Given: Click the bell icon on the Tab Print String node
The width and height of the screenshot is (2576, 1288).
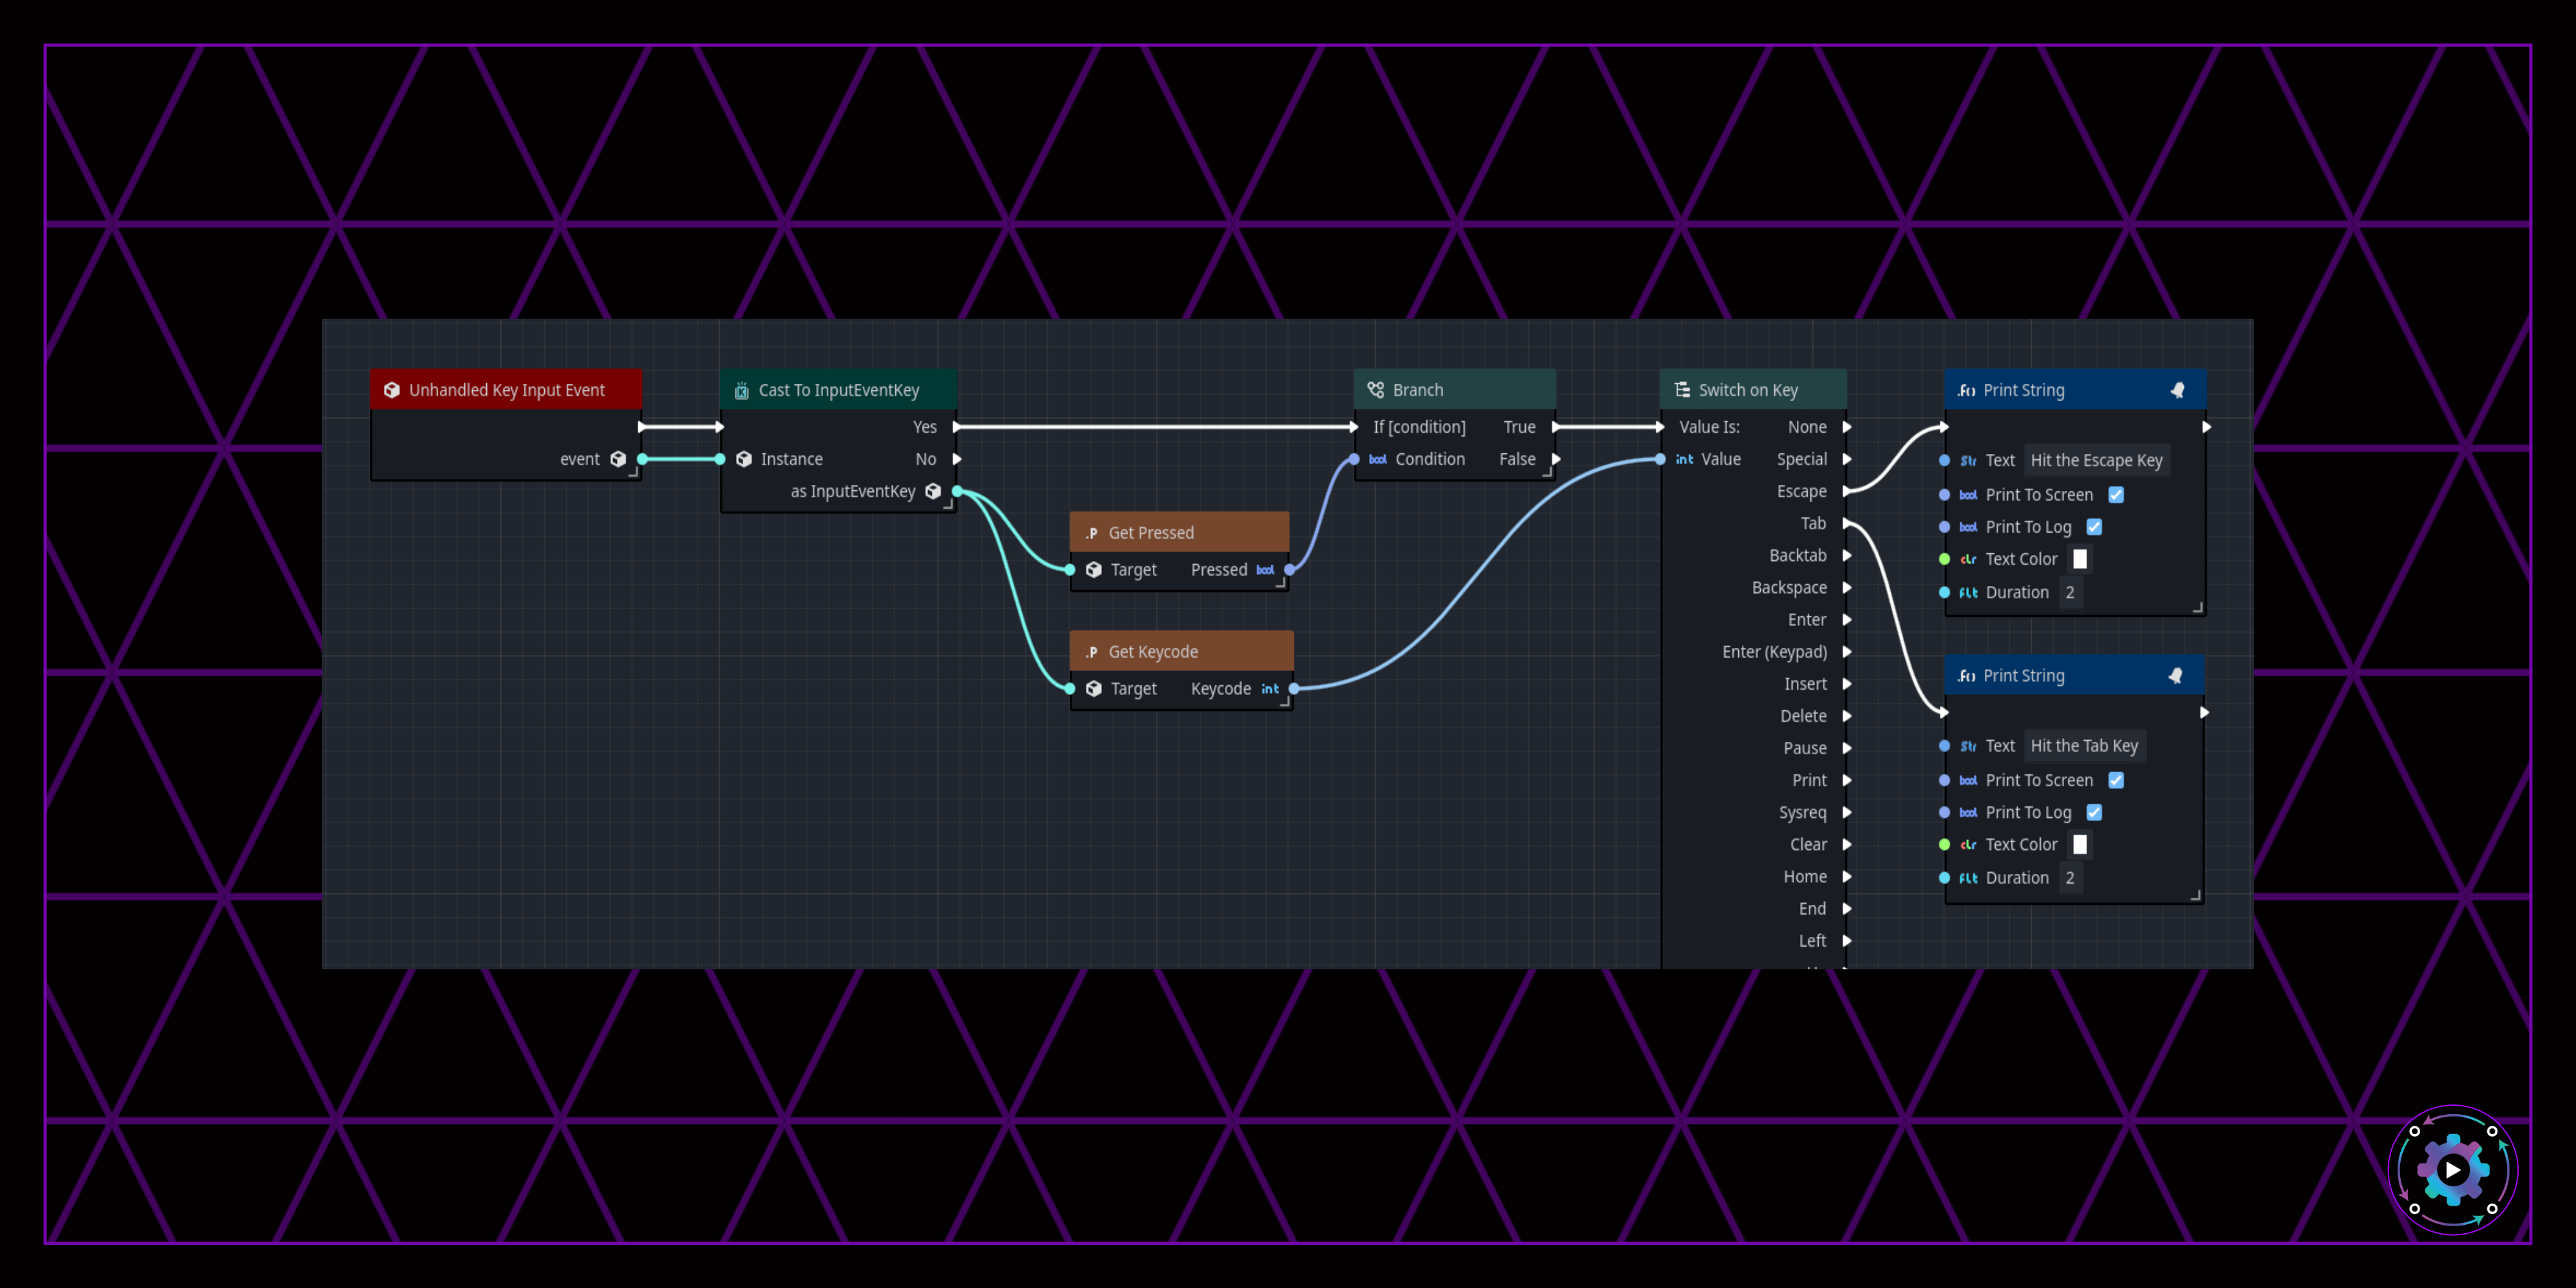Looking at the screenshot, I should 2175,676.
